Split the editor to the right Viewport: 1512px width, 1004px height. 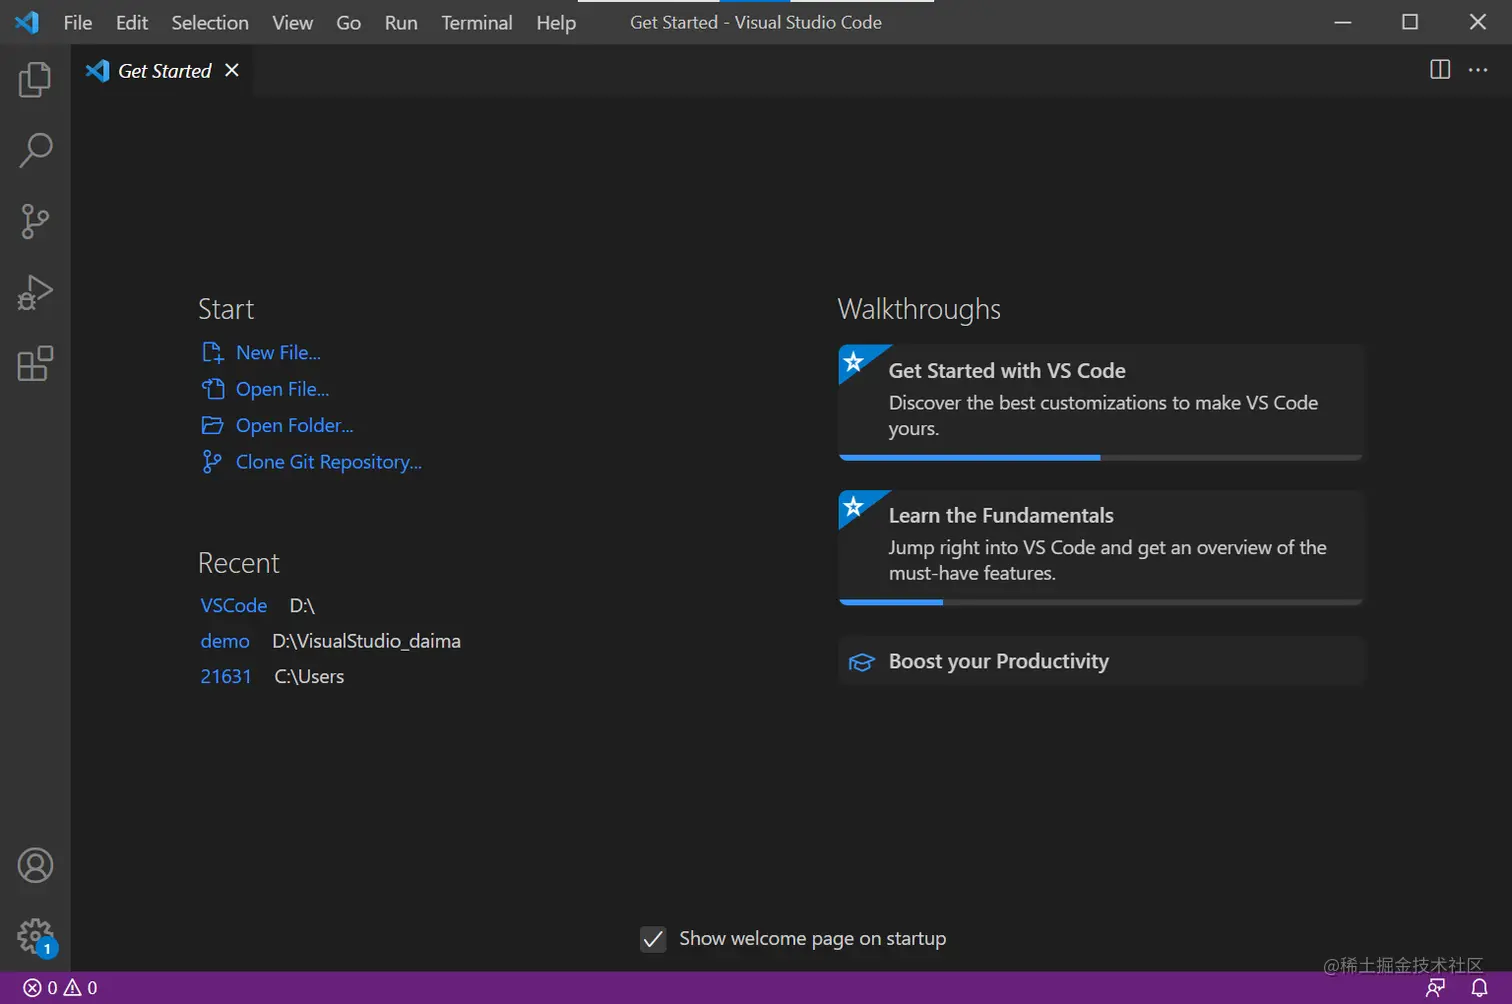[x=1440, y=69]
